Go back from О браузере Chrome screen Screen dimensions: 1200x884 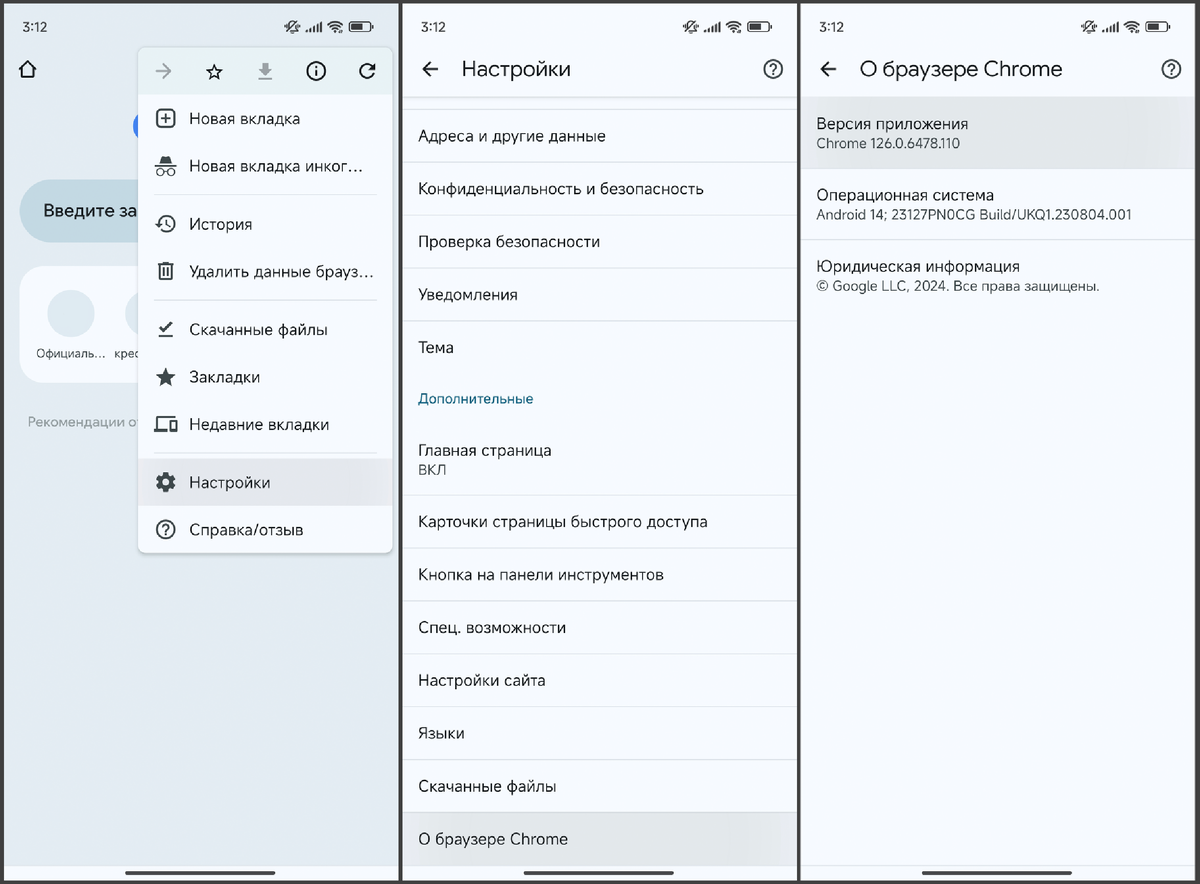pyautogui.click(x=828, y=69)
